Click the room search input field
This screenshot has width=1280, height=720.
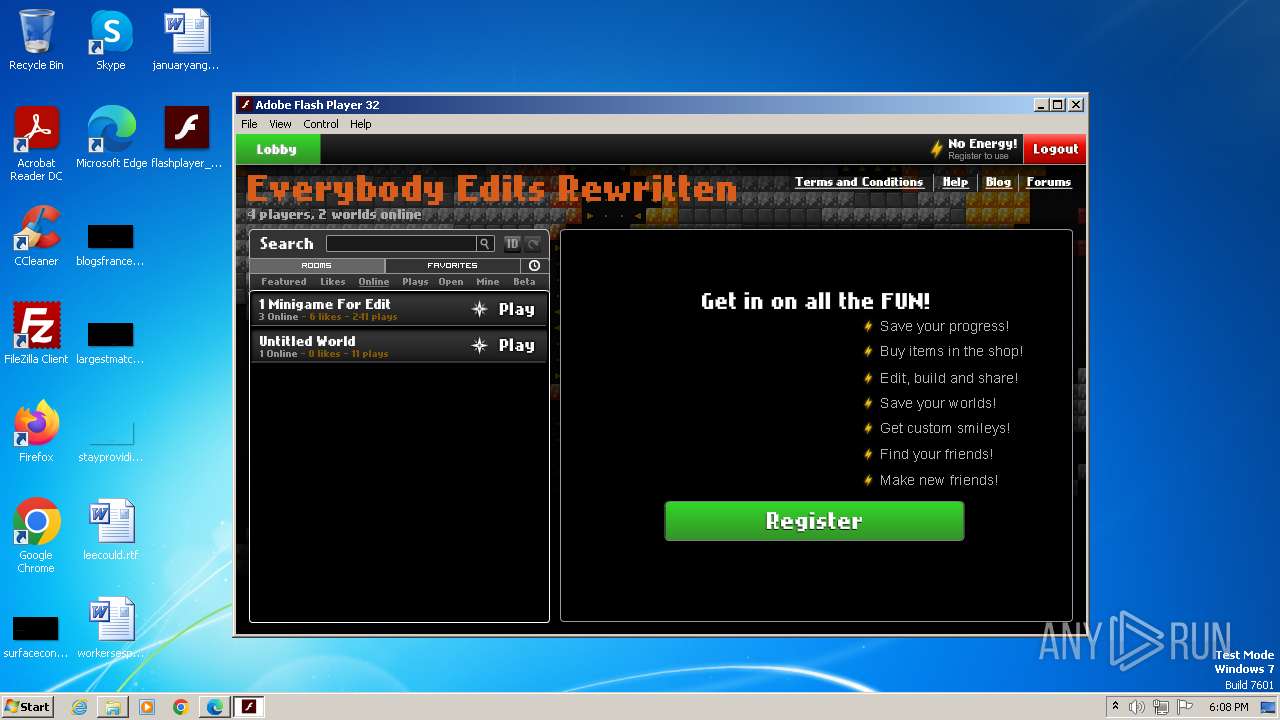pos(401,244)
